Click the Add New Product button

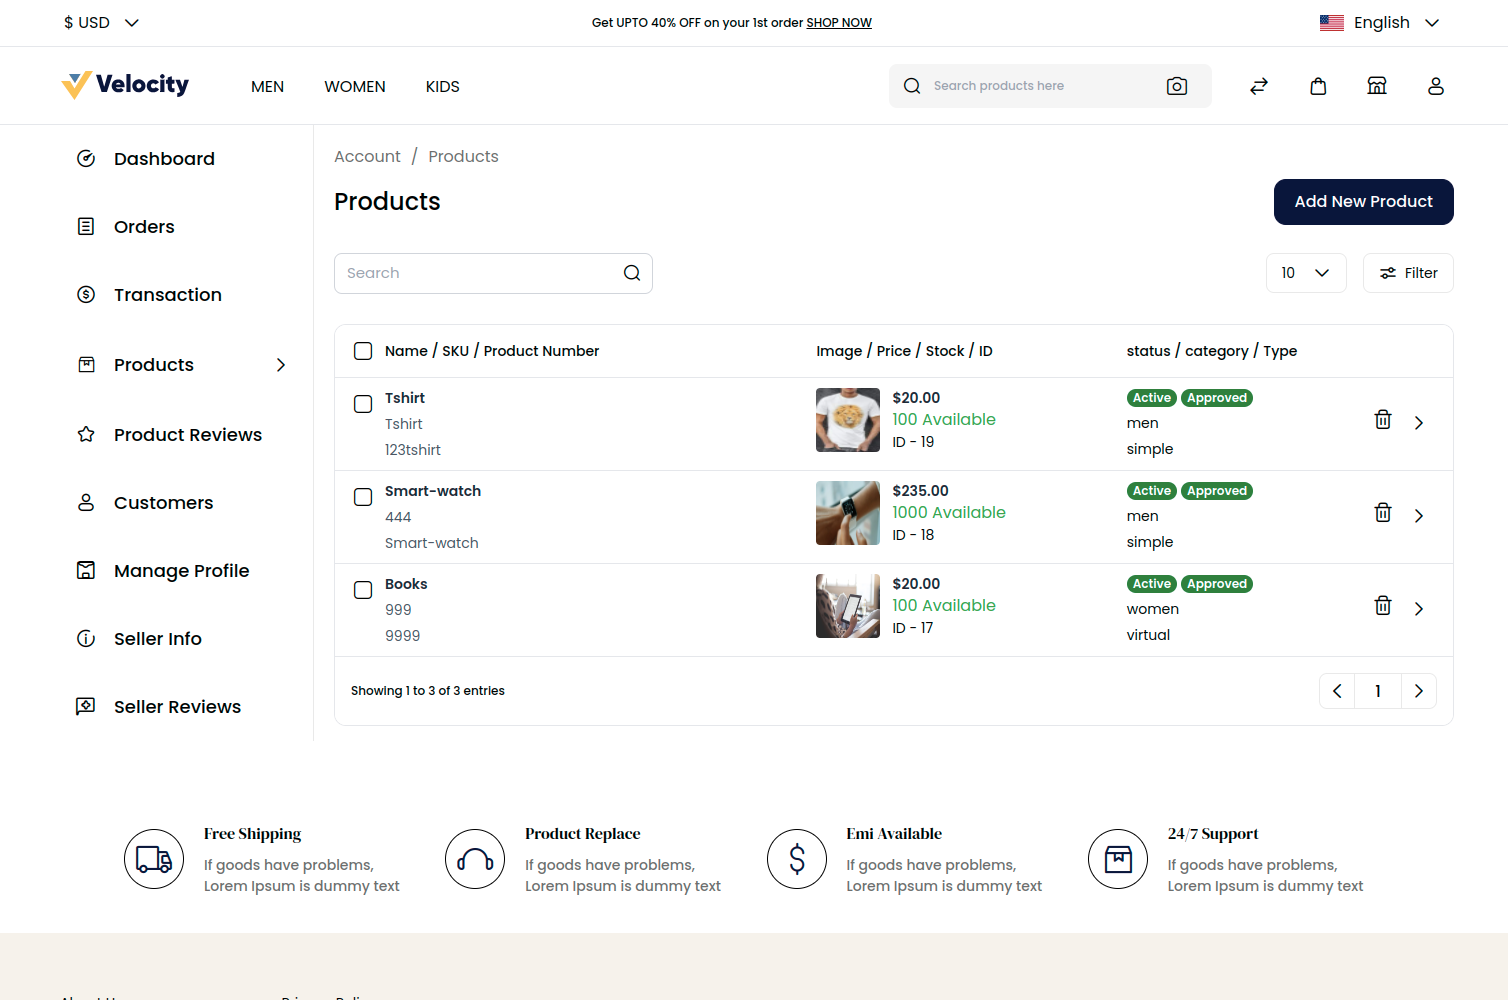pos(1363,202)
